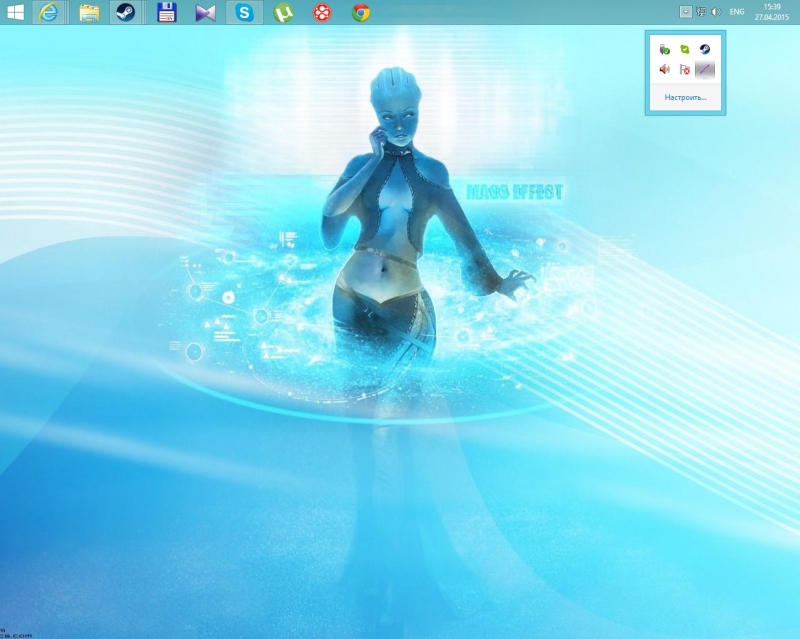Click the Safely Remove Hardware icon in the tray popup

[664, 50]
